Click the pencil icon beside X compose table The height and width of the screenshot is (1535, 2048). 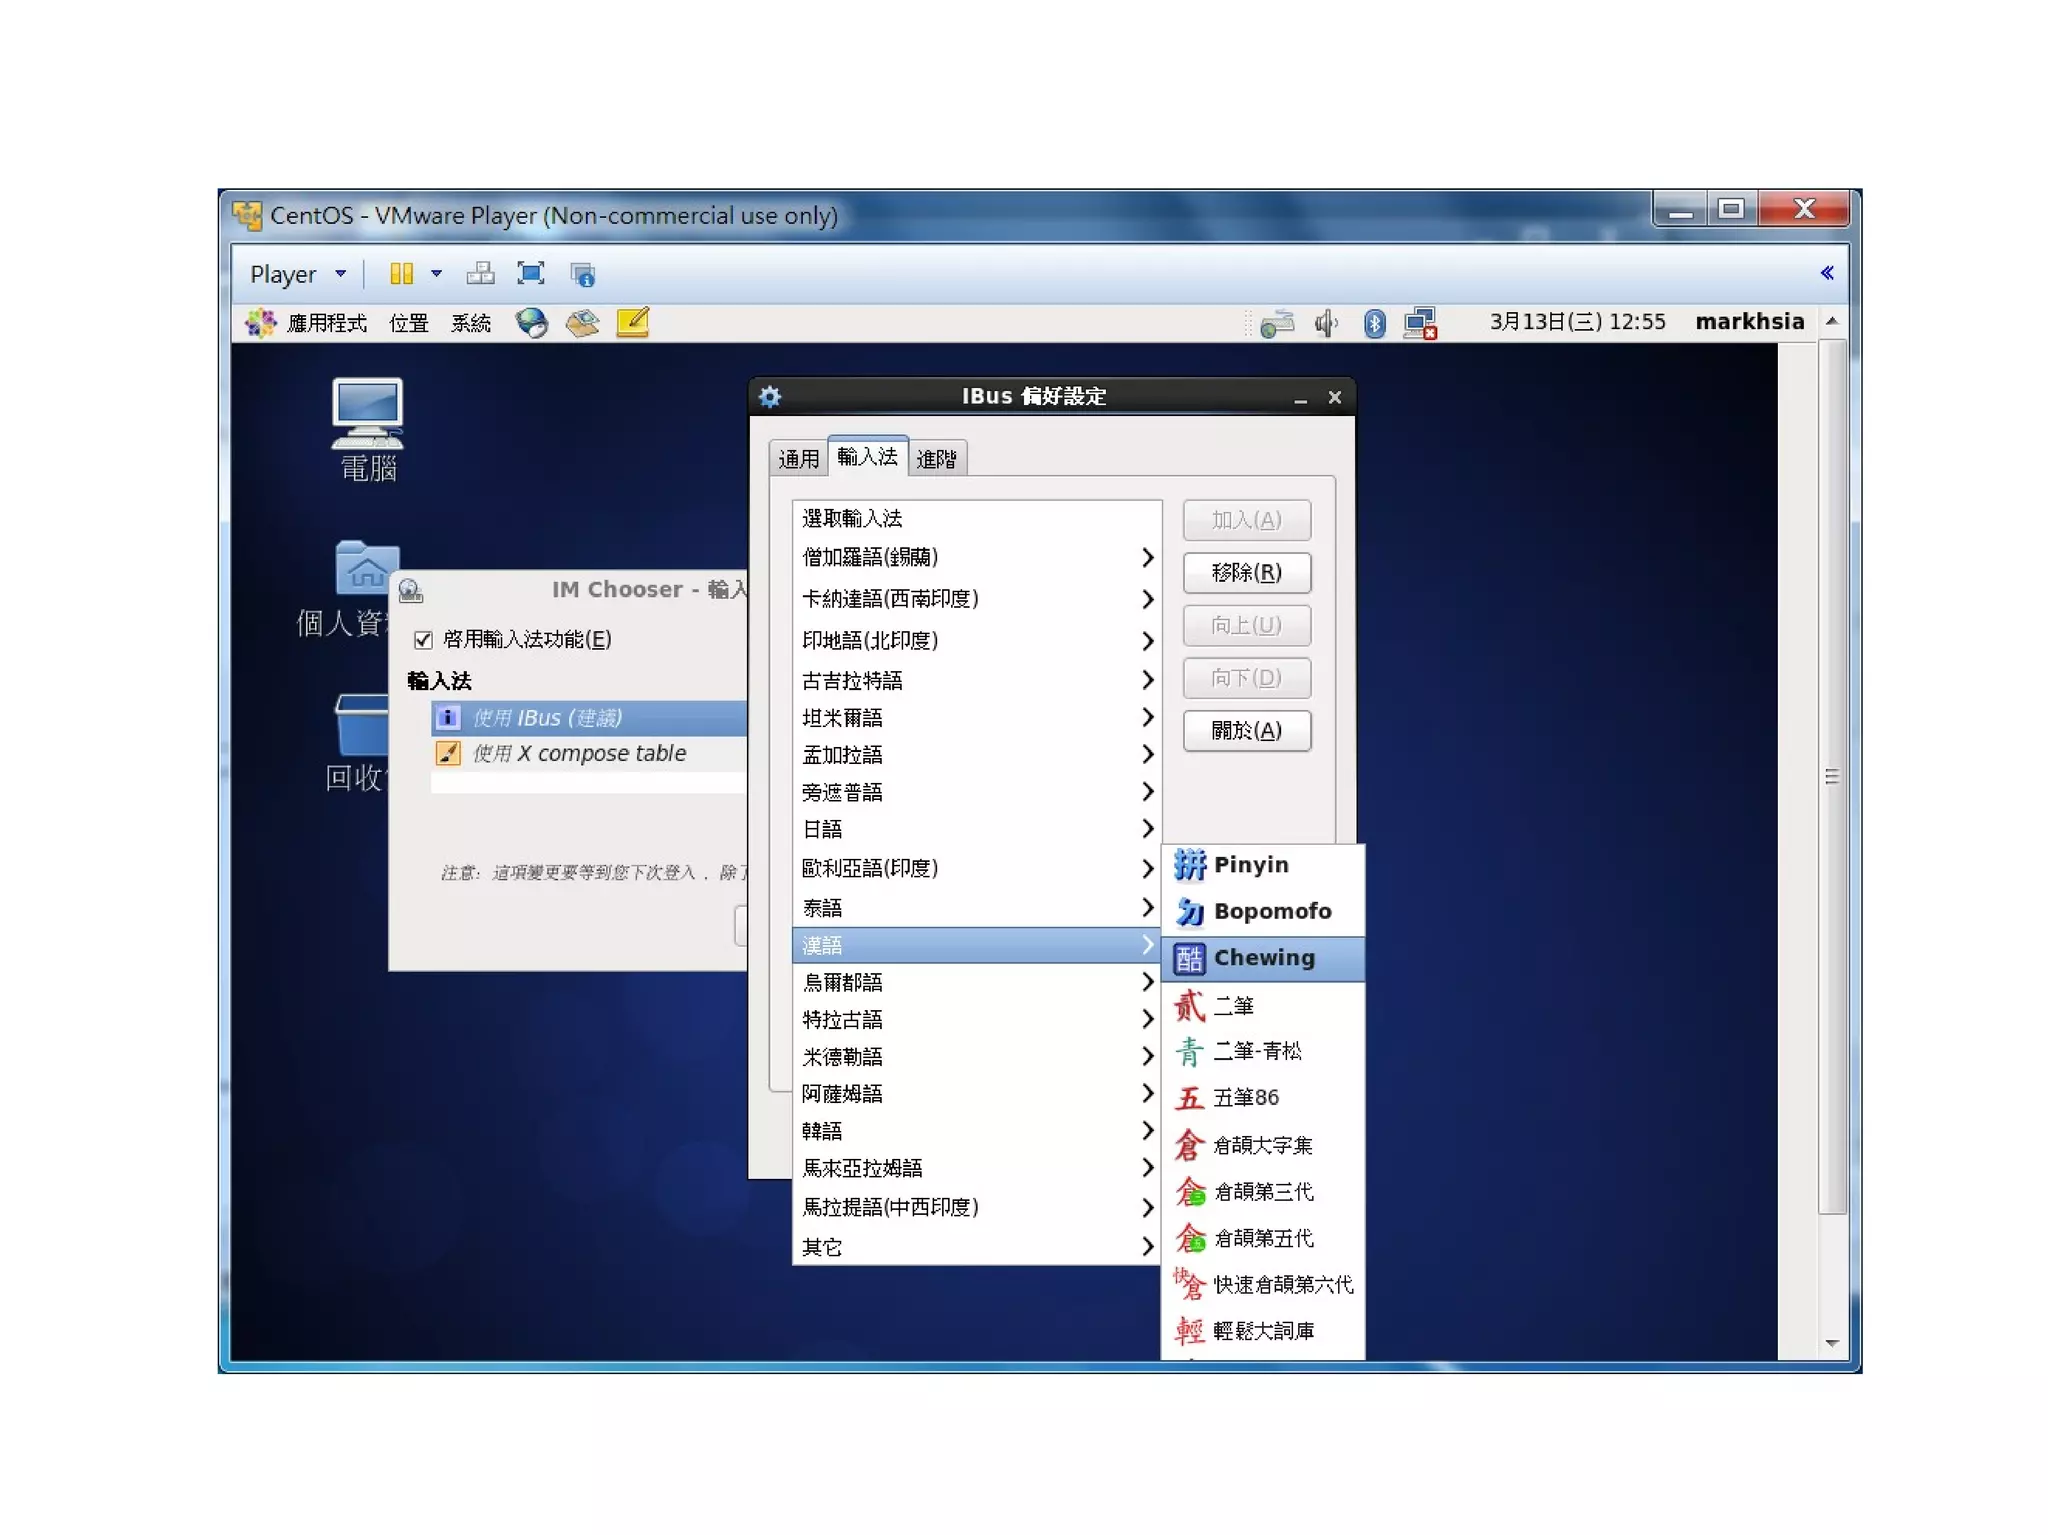(448, 753)
